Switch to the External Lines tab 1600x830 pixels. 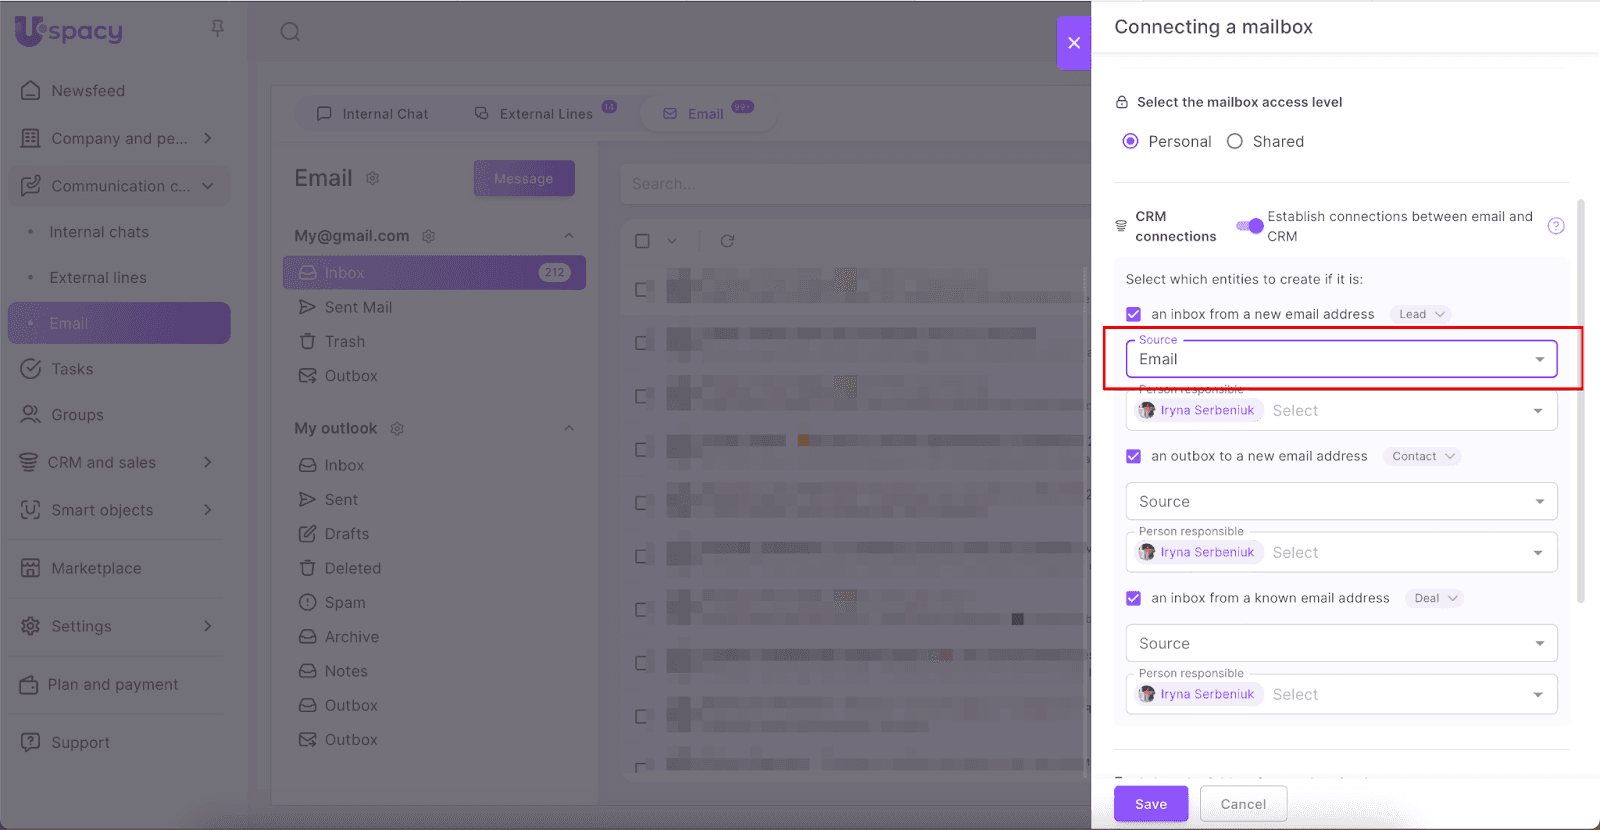tap(535, 114)
